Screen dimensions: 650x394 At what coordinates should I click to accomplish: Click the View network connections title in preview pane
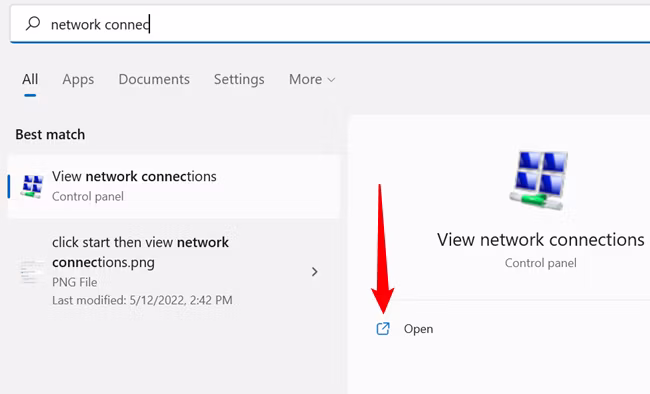[541, 240]
